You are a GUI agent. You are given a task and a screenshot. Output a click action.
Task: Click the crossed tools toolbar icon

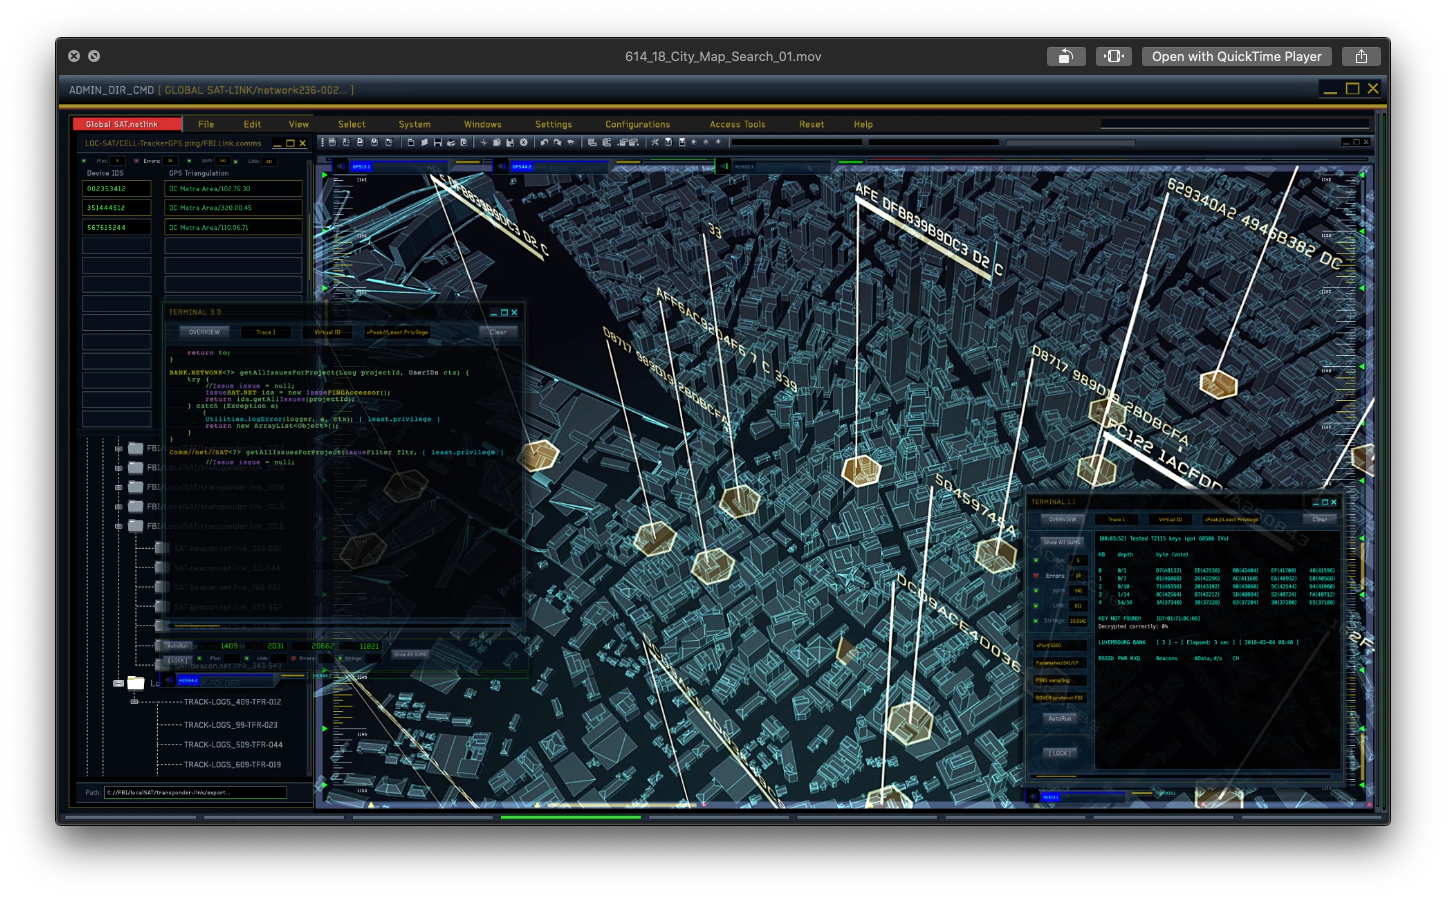(655, 142)
